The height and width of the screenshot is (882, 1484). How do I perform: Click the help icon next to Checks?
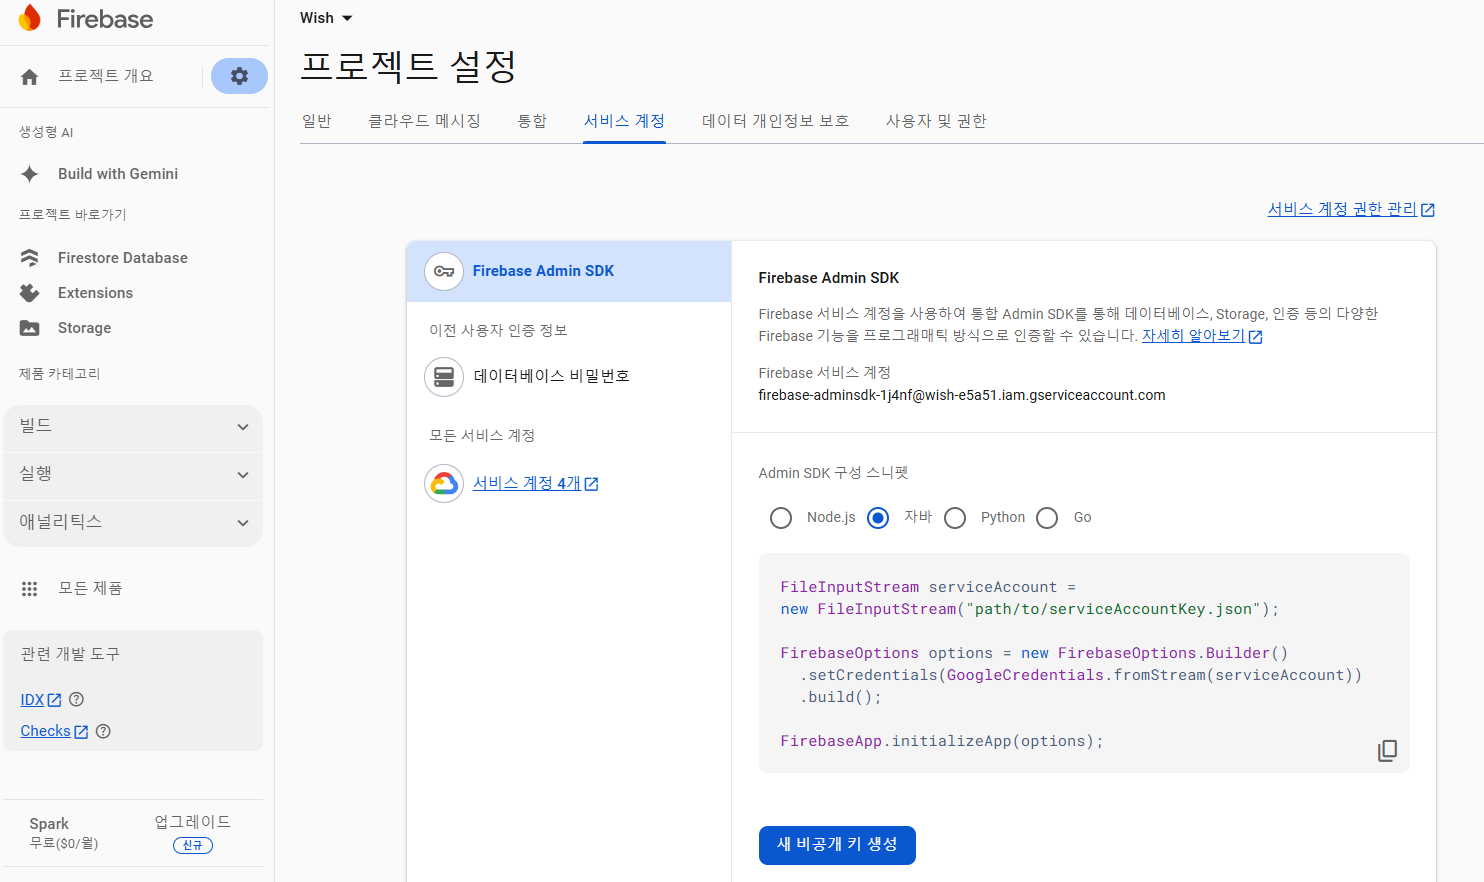[x=103, y=732]
